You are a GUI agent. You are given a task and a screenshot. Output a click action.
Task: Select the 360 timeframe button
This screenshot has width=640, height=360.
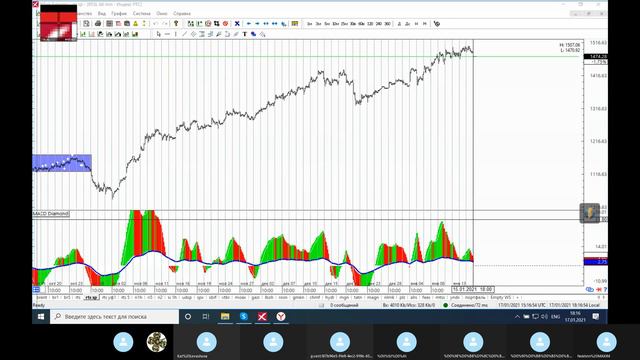pyautogui.click(x=387, y=24)
